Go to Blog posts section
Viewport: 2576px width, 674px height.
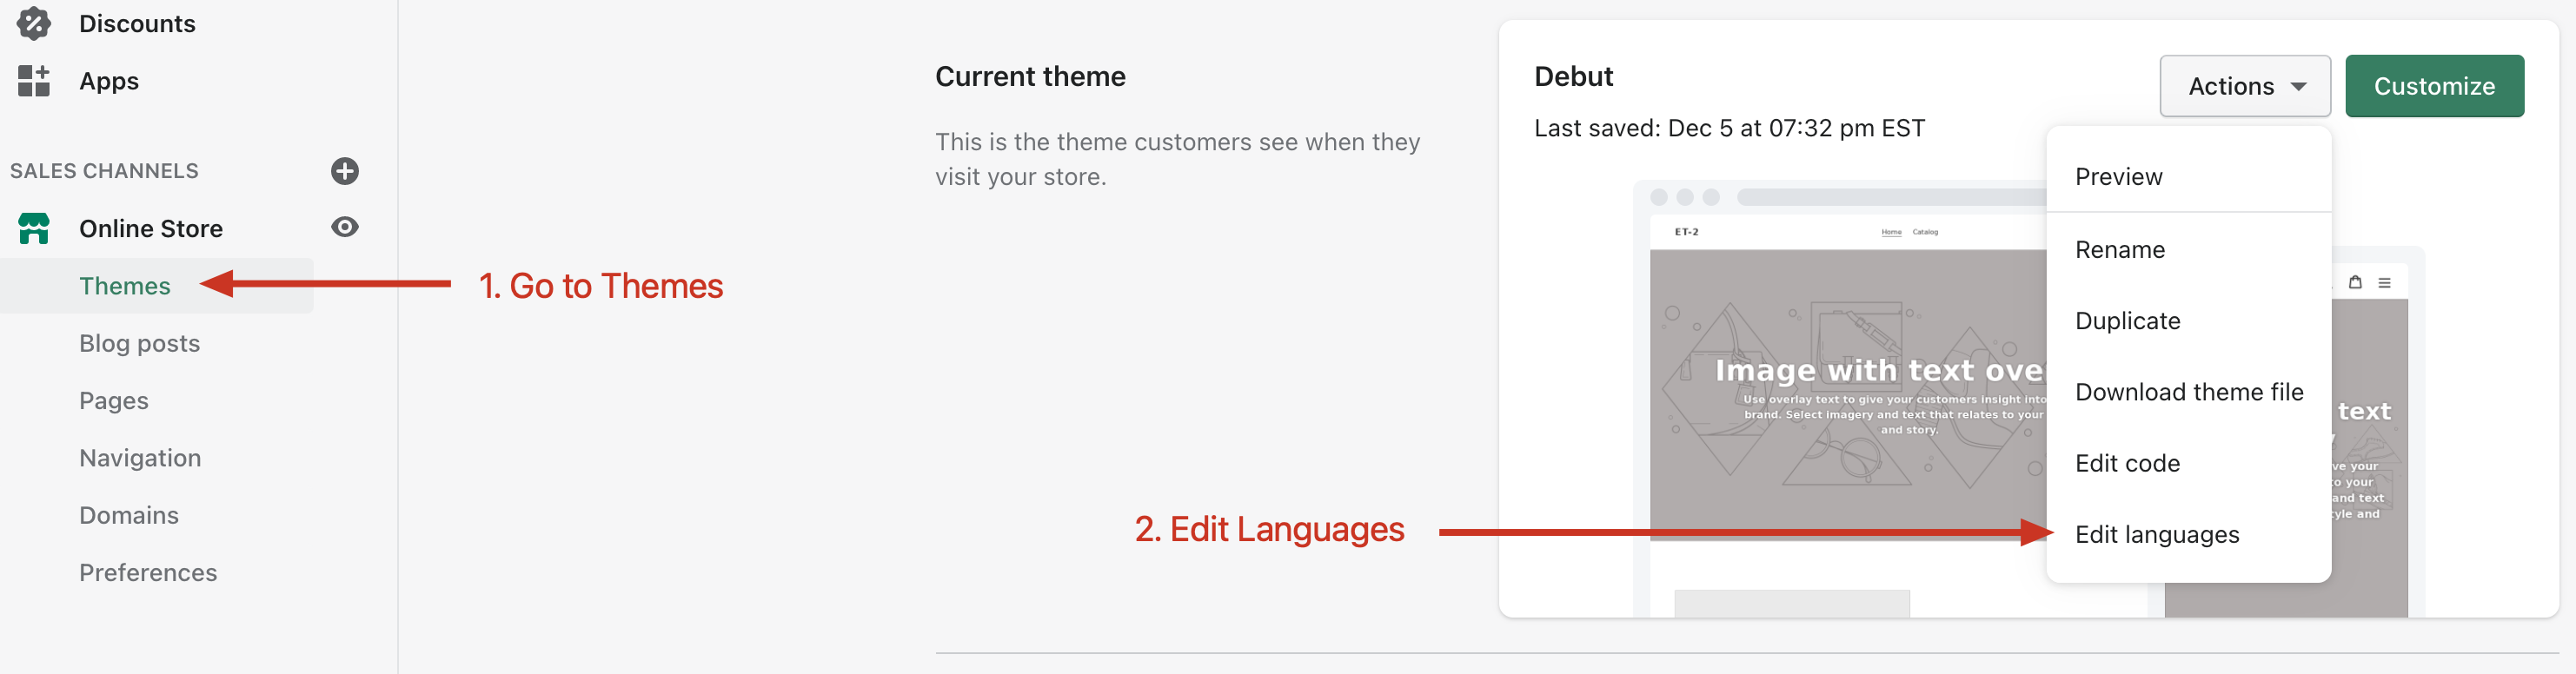(140, 343)
